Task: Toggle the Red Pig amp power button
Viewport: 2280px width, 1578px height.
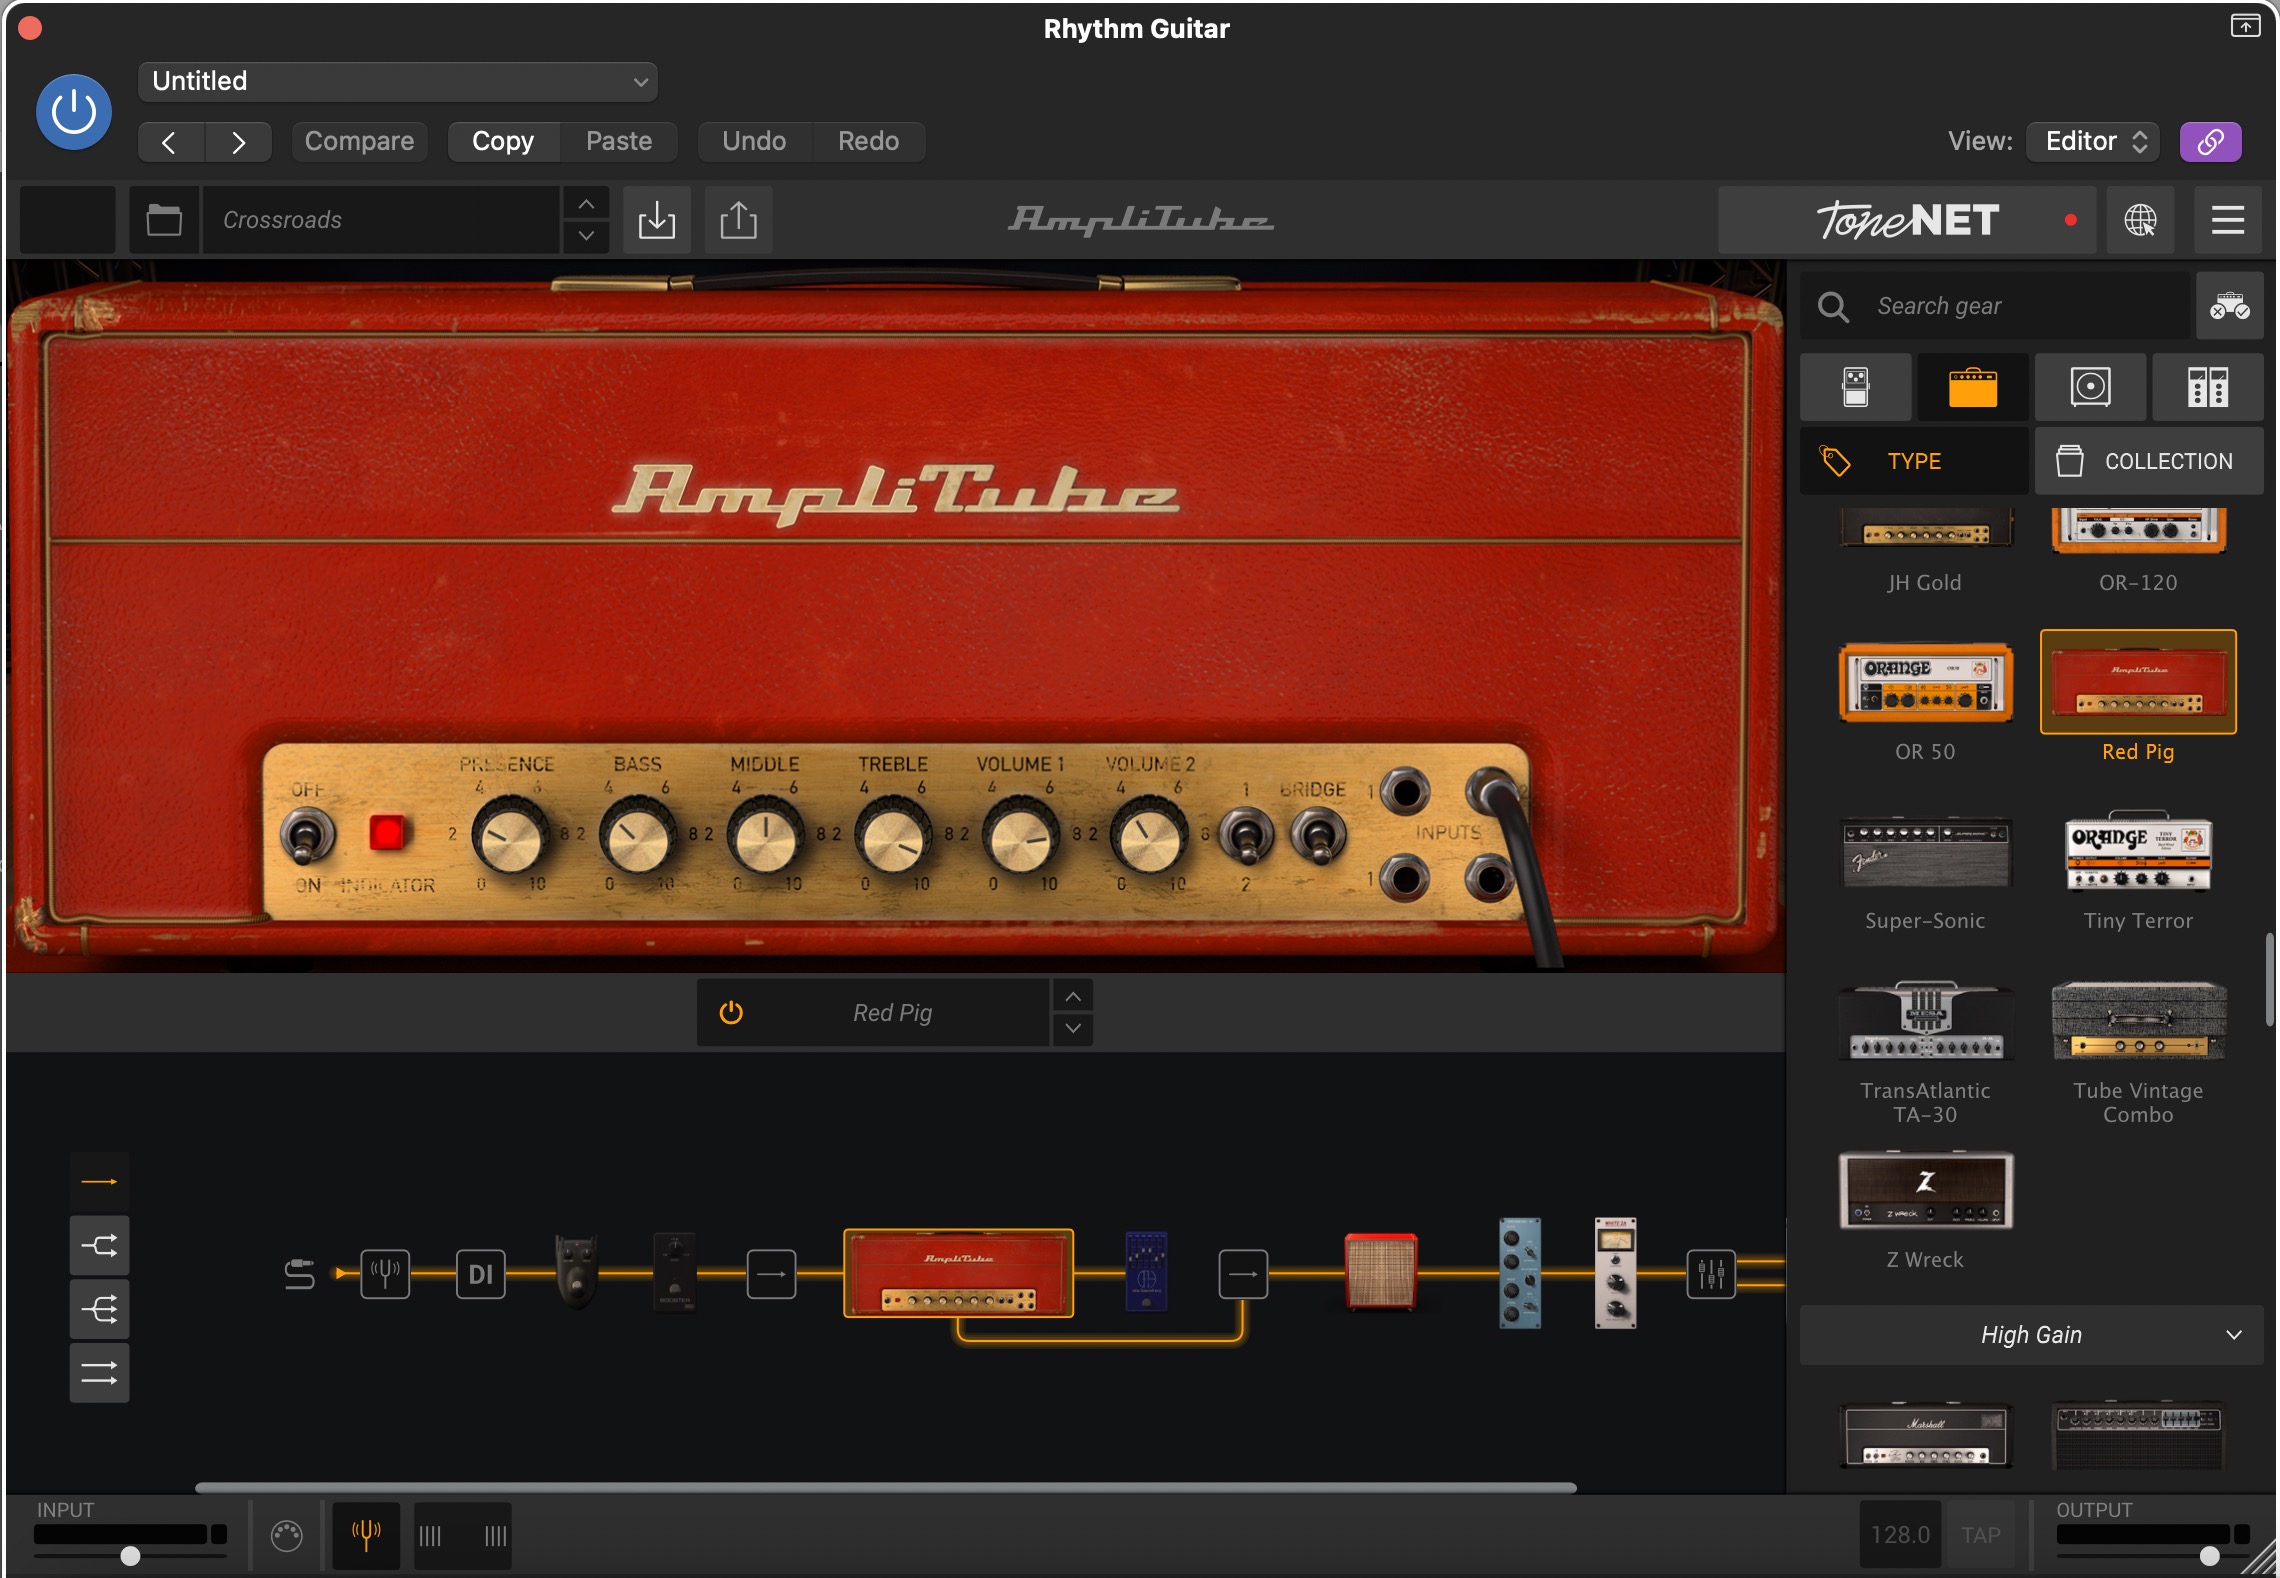Action: tap(731, 1013)
